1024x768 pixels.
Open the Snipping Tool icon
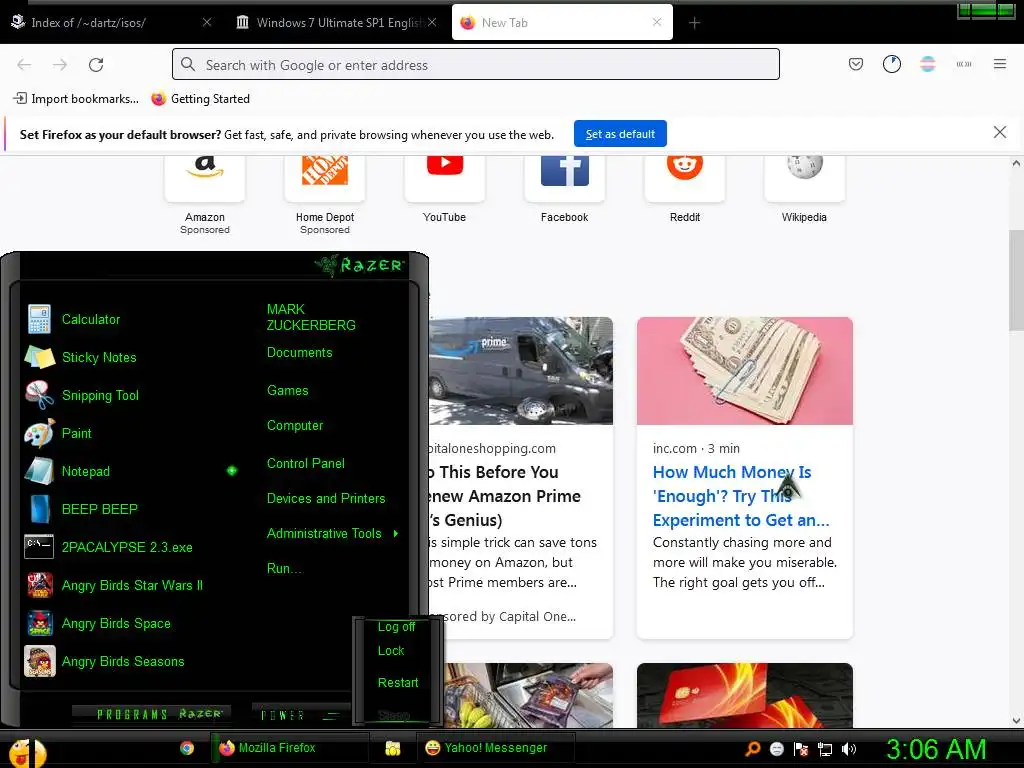(x=39, y=395)
